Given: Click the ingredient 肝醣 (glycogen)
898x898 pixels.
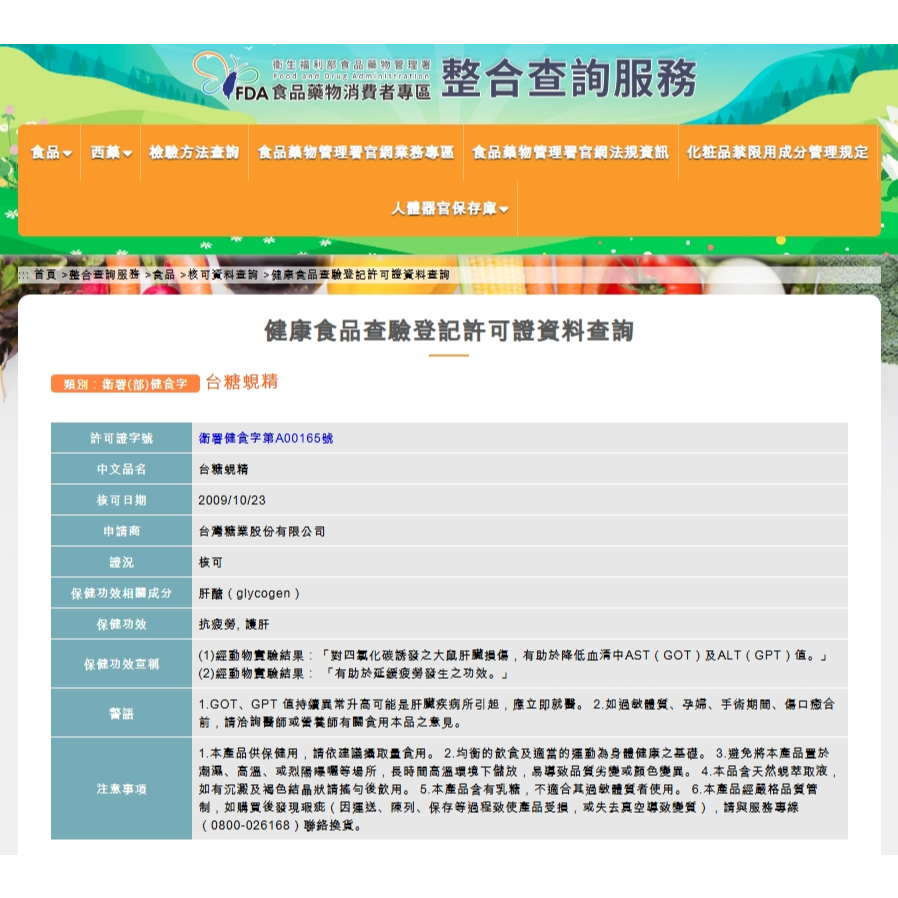Looking at the screenshot, I should [249, 593].
